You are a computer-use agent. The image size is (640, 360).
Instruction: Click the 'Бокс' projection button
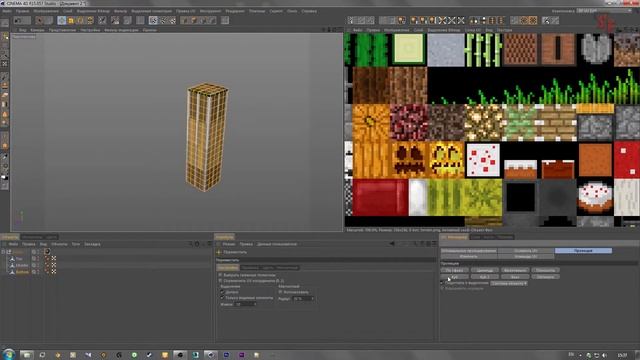tap(515, 277)
